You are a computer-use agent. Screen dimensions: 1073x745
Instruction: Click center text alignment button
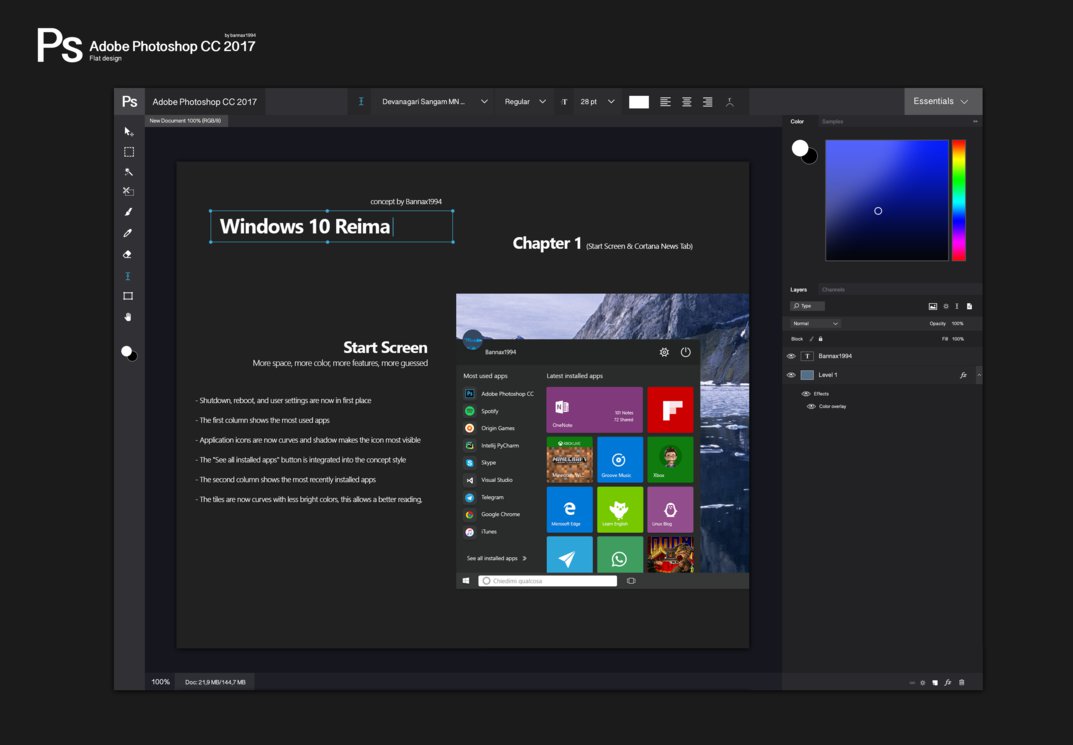coord(686,102)
